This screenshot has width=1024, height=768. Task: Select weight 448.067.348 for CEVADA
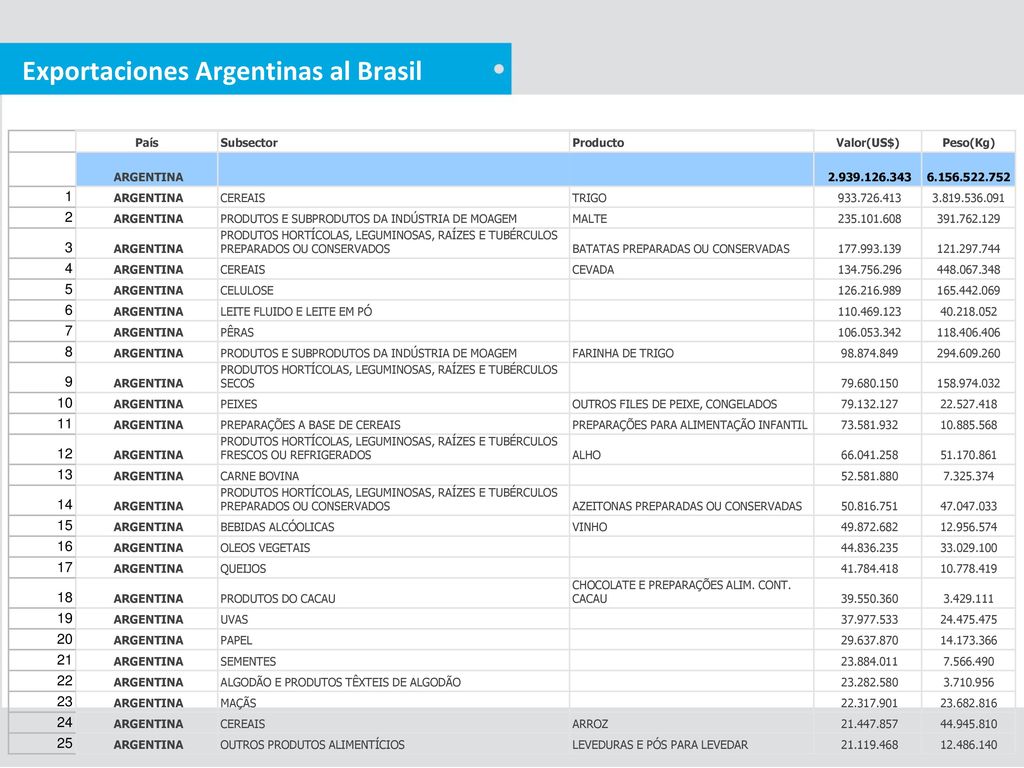point(968,270)
